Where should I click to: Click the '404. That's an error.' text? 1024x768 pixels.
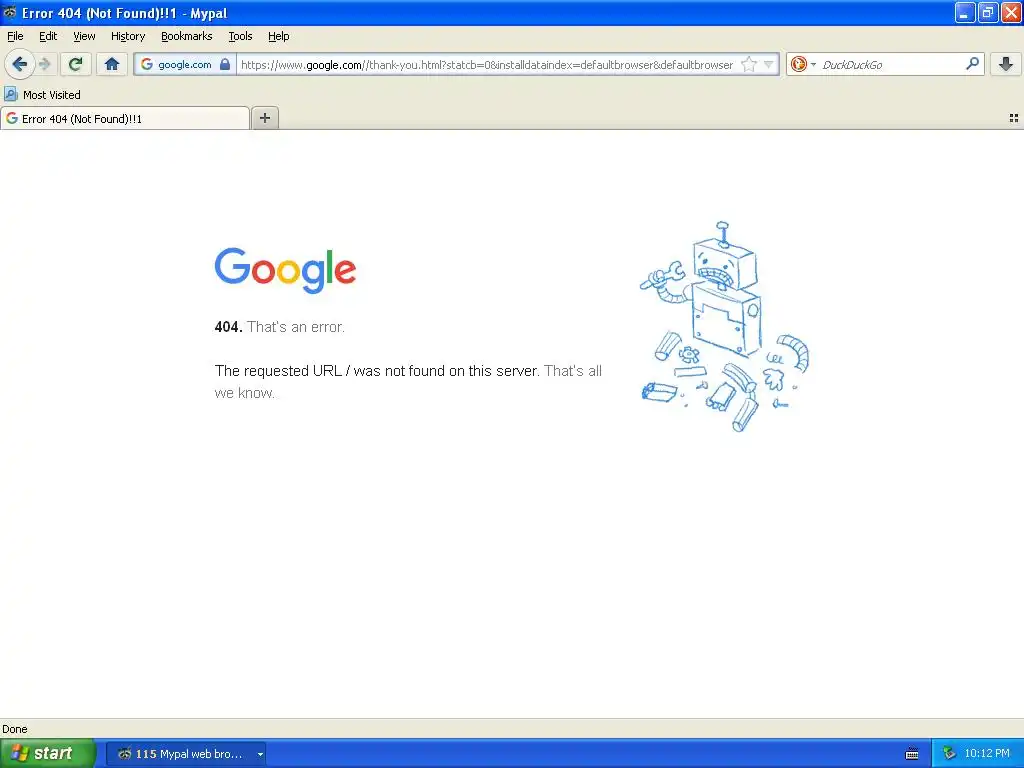coord(280,327)
